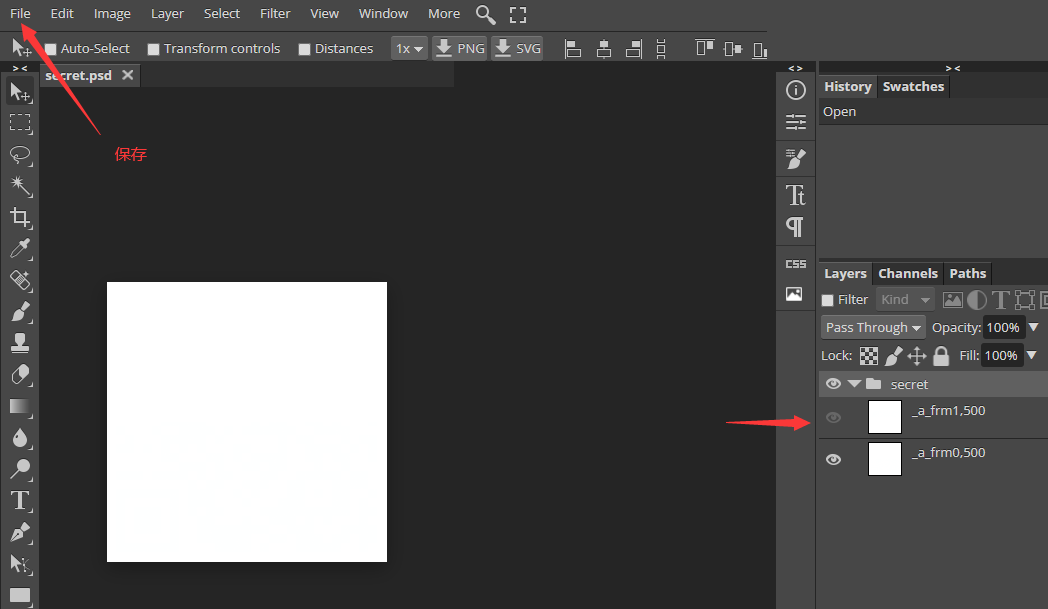
Task: Select the Clone Stamp tool
Action: pyautogui.click(x=20, y=344)
